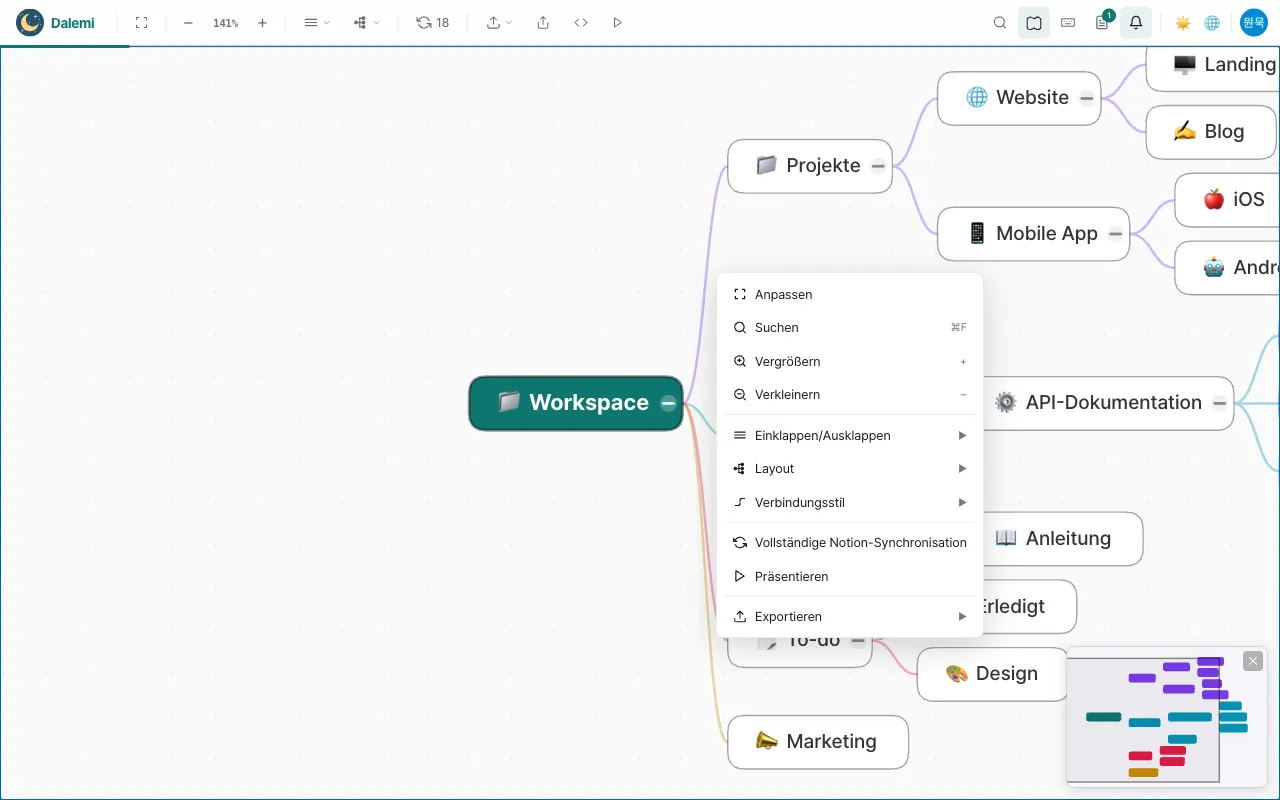1280x800 pixels.
Task: Click the fit-to-screen icon in toolbar
Action: [x=141, y=22]
